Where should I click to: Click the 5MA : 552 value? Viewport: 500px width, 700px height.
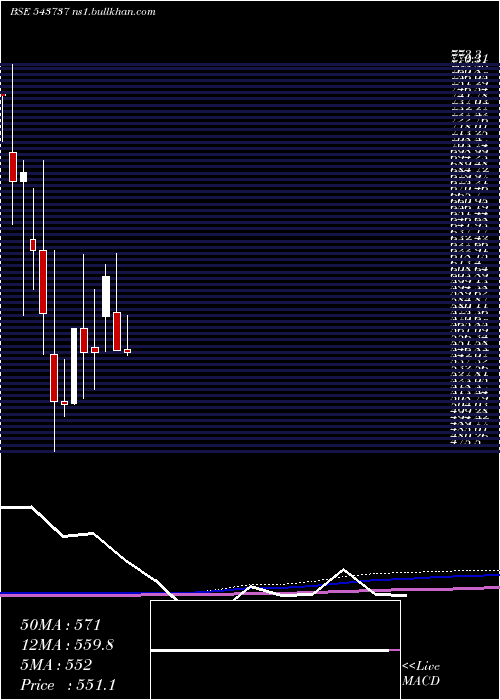56,665
